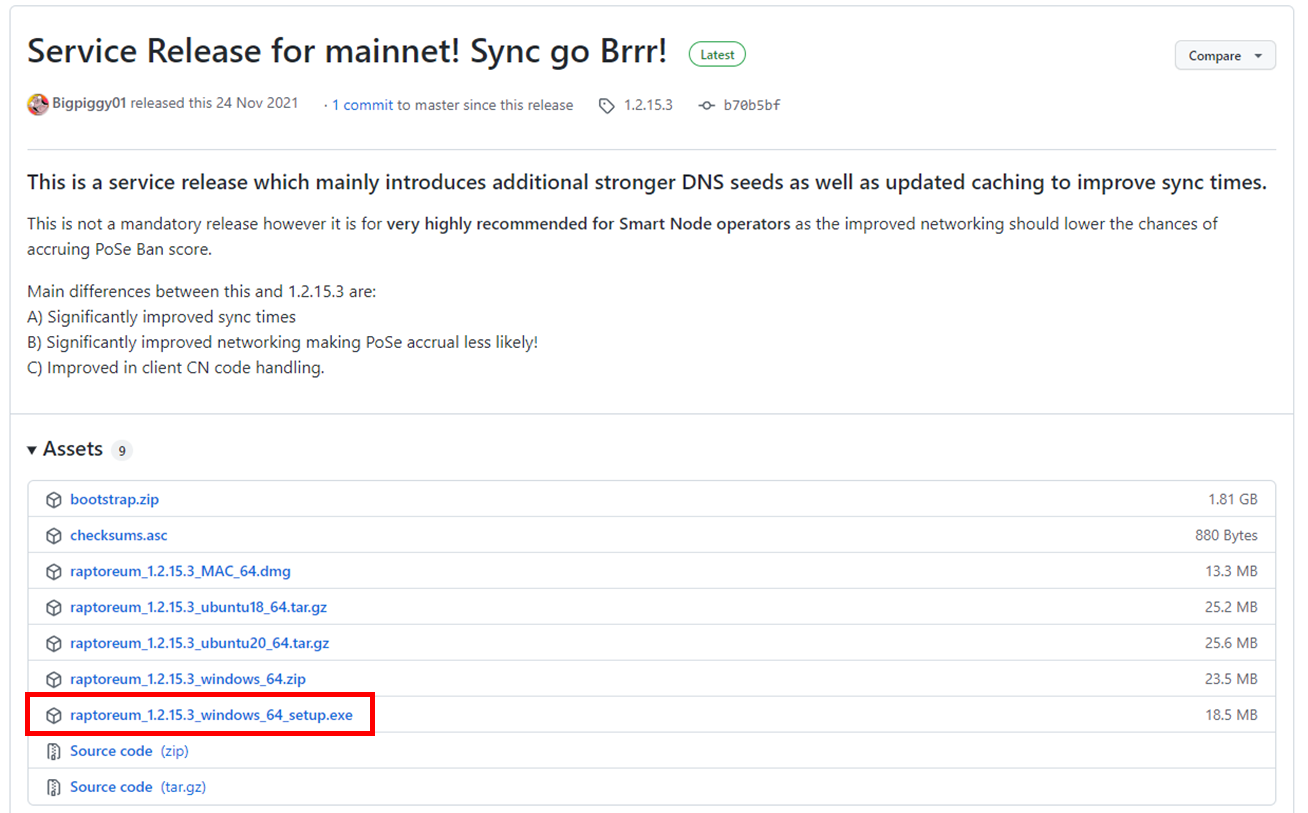Click the 880 Bytes file size
This screenshot has width=1308, height=813.
point(1226,535)
